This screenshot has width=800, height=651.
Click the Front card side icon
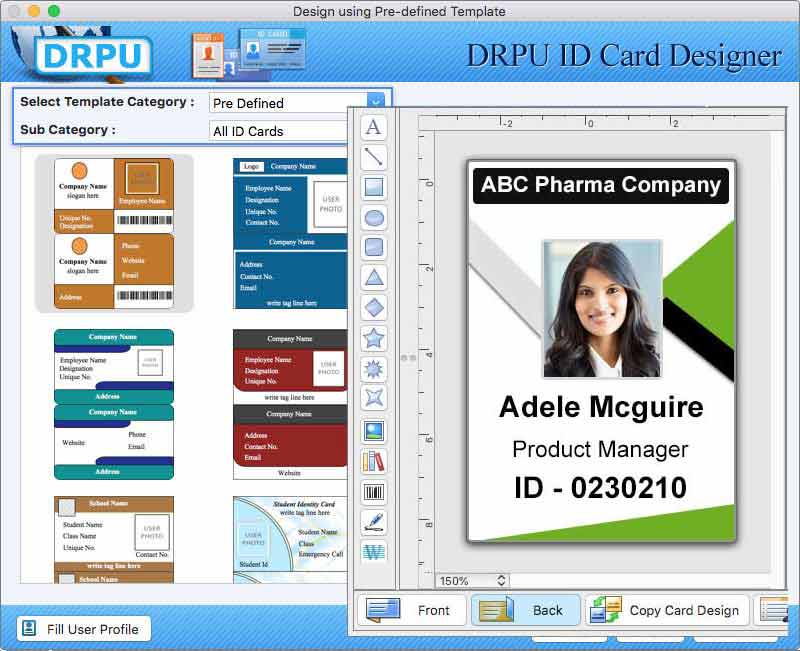coord(383,610)
